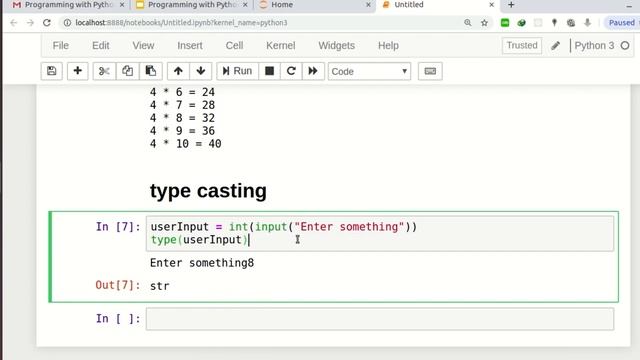The image size is (640, 360).
Task: Insert cell below with plus icon
Action: click(78, 71)
